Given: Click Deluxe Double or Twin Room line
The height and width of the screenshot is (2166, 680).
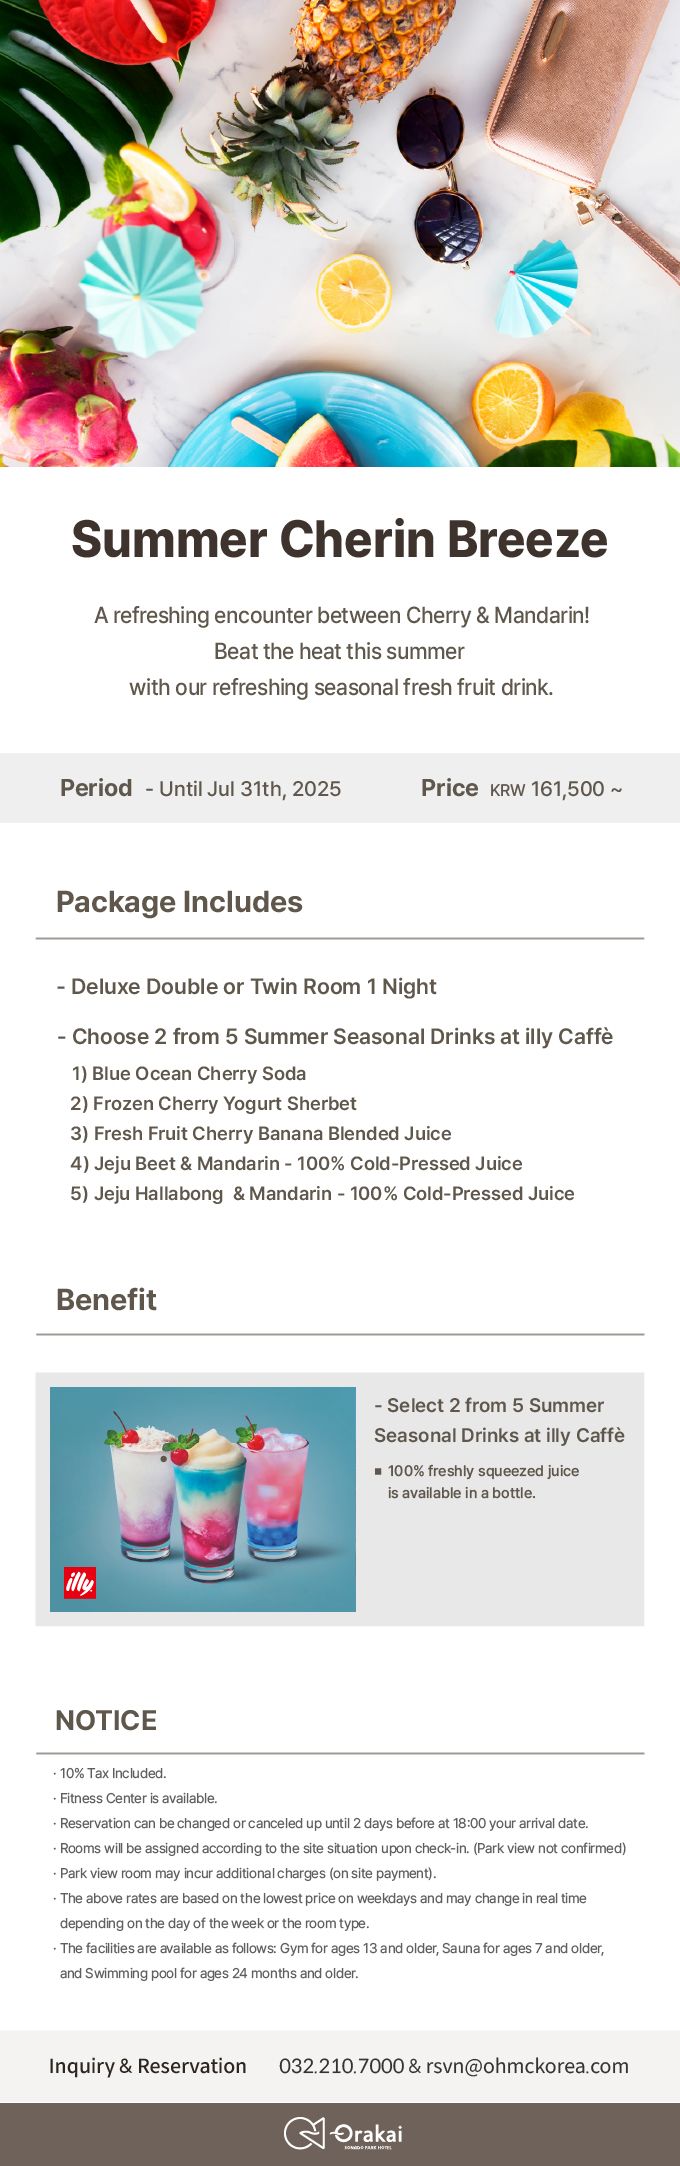Looking at the screenshot, I should click(247, 987).
